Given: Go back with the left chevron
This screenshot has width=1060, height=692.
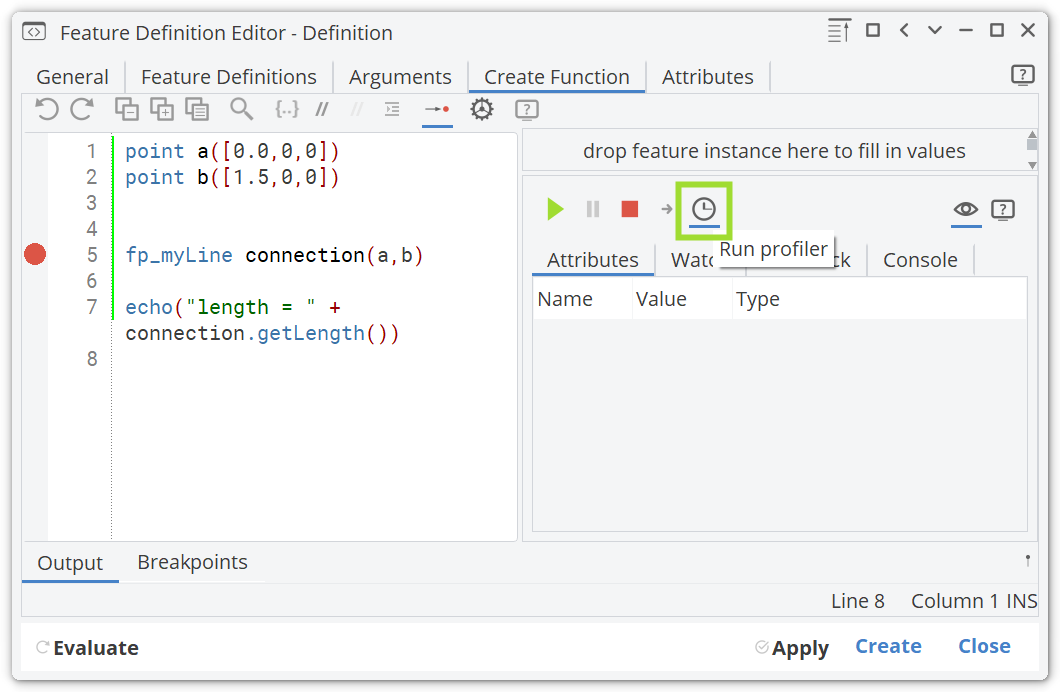Looking at the screenshot, I should pos(904,30).
